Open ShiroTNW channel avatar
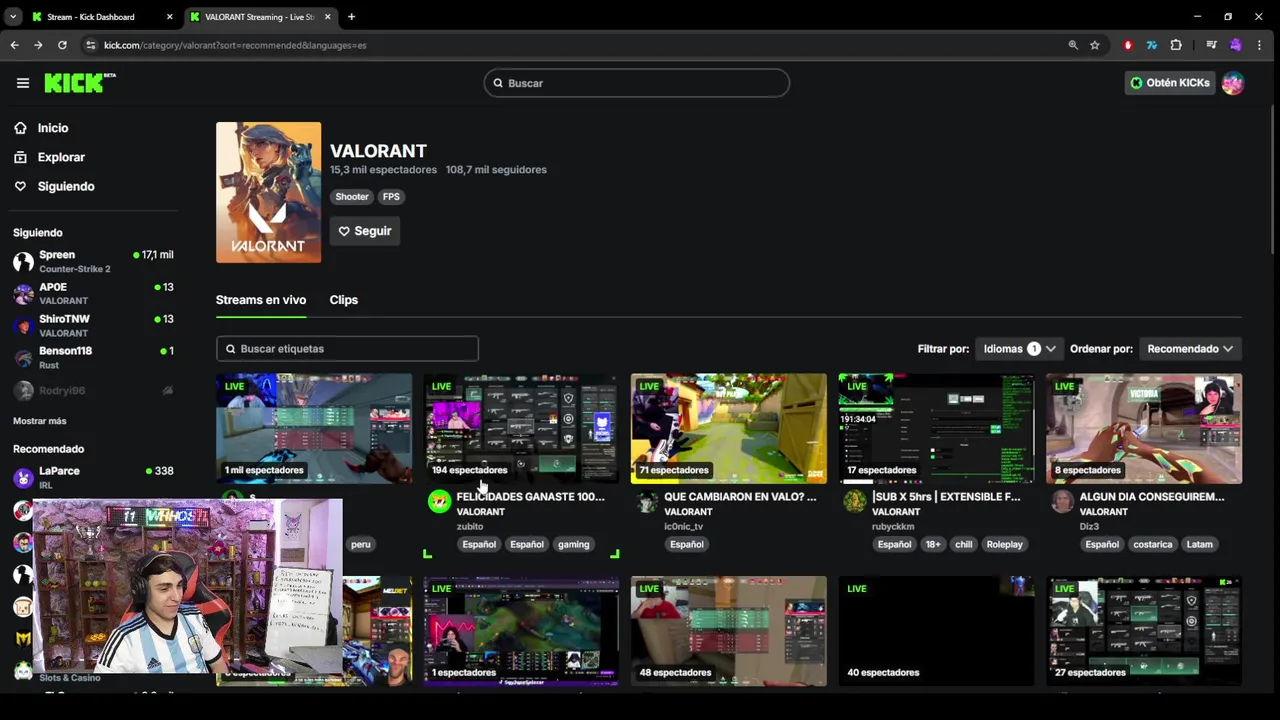This screenshot has height=720, width=1280. [x=23, y=326]
